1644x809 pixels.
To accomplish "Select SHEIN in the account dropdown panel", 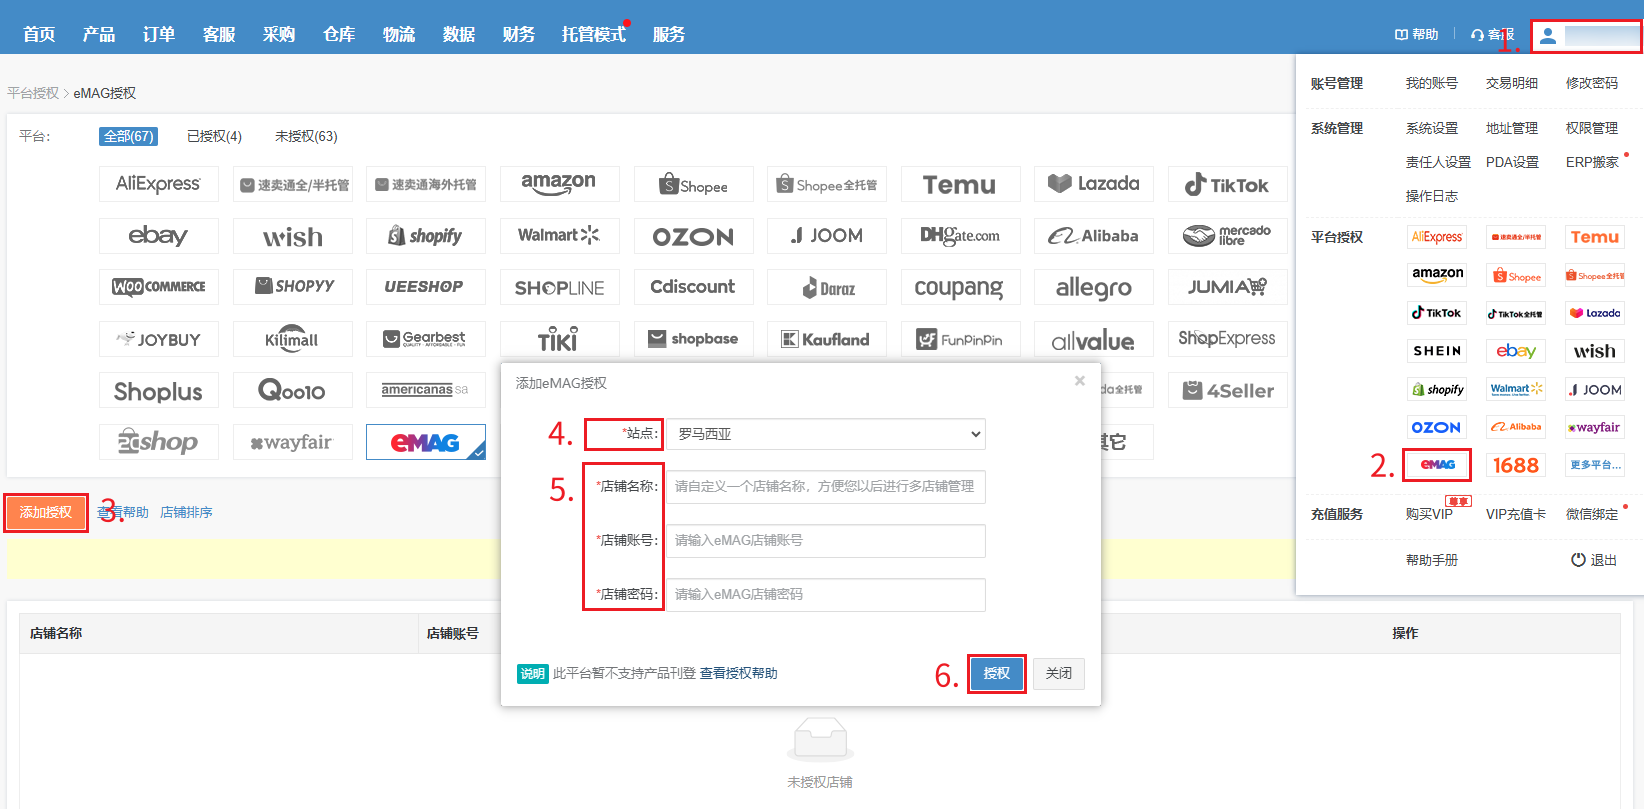I will (1437, 351).
